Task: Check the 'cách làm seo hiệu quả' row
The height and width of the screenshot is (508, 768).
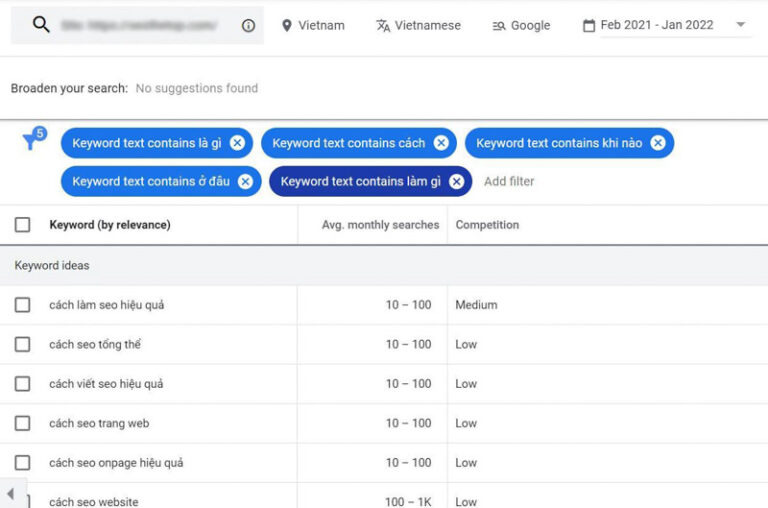Action: (x=22, y=305)
